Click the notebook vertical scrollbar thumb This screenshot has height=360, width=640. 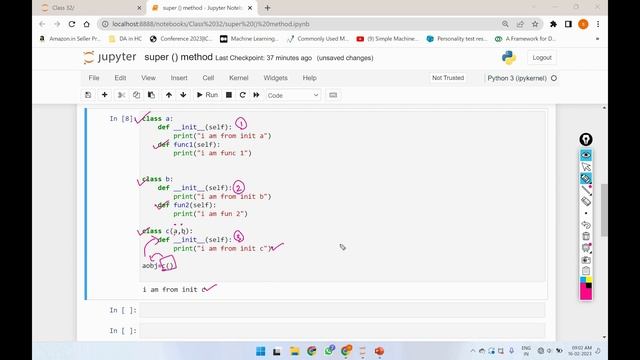click(604, 210)
